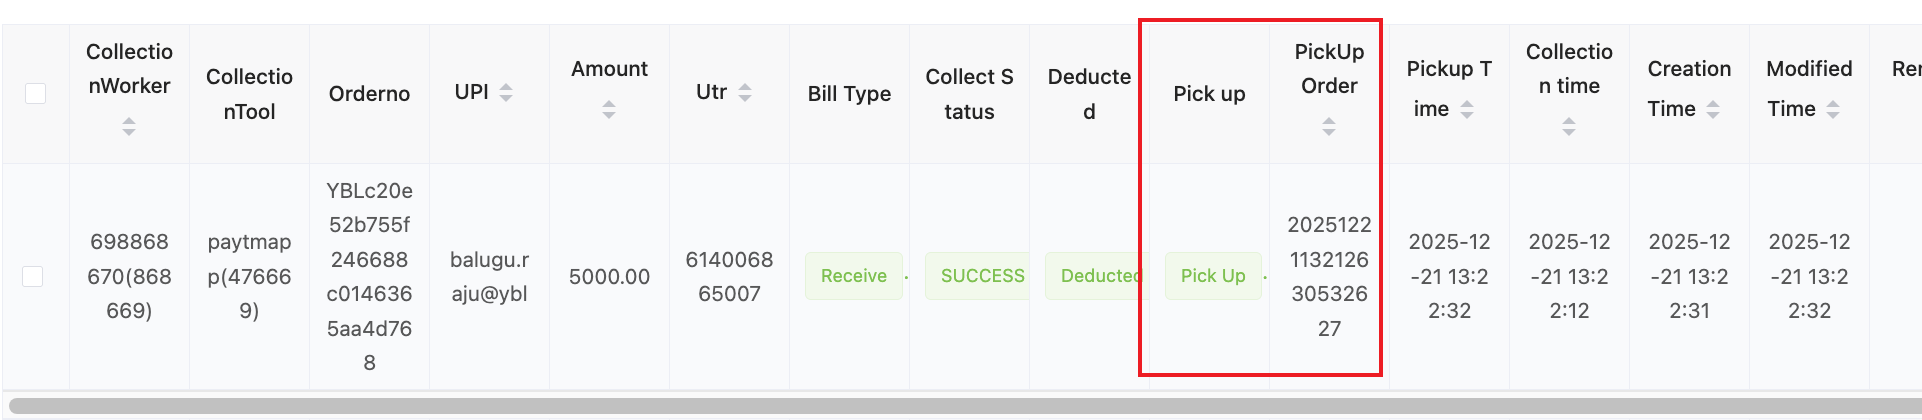Screen dimensions: 1922x420
Task: Click the UPI column sort arrows
Action: pos(506,93)
